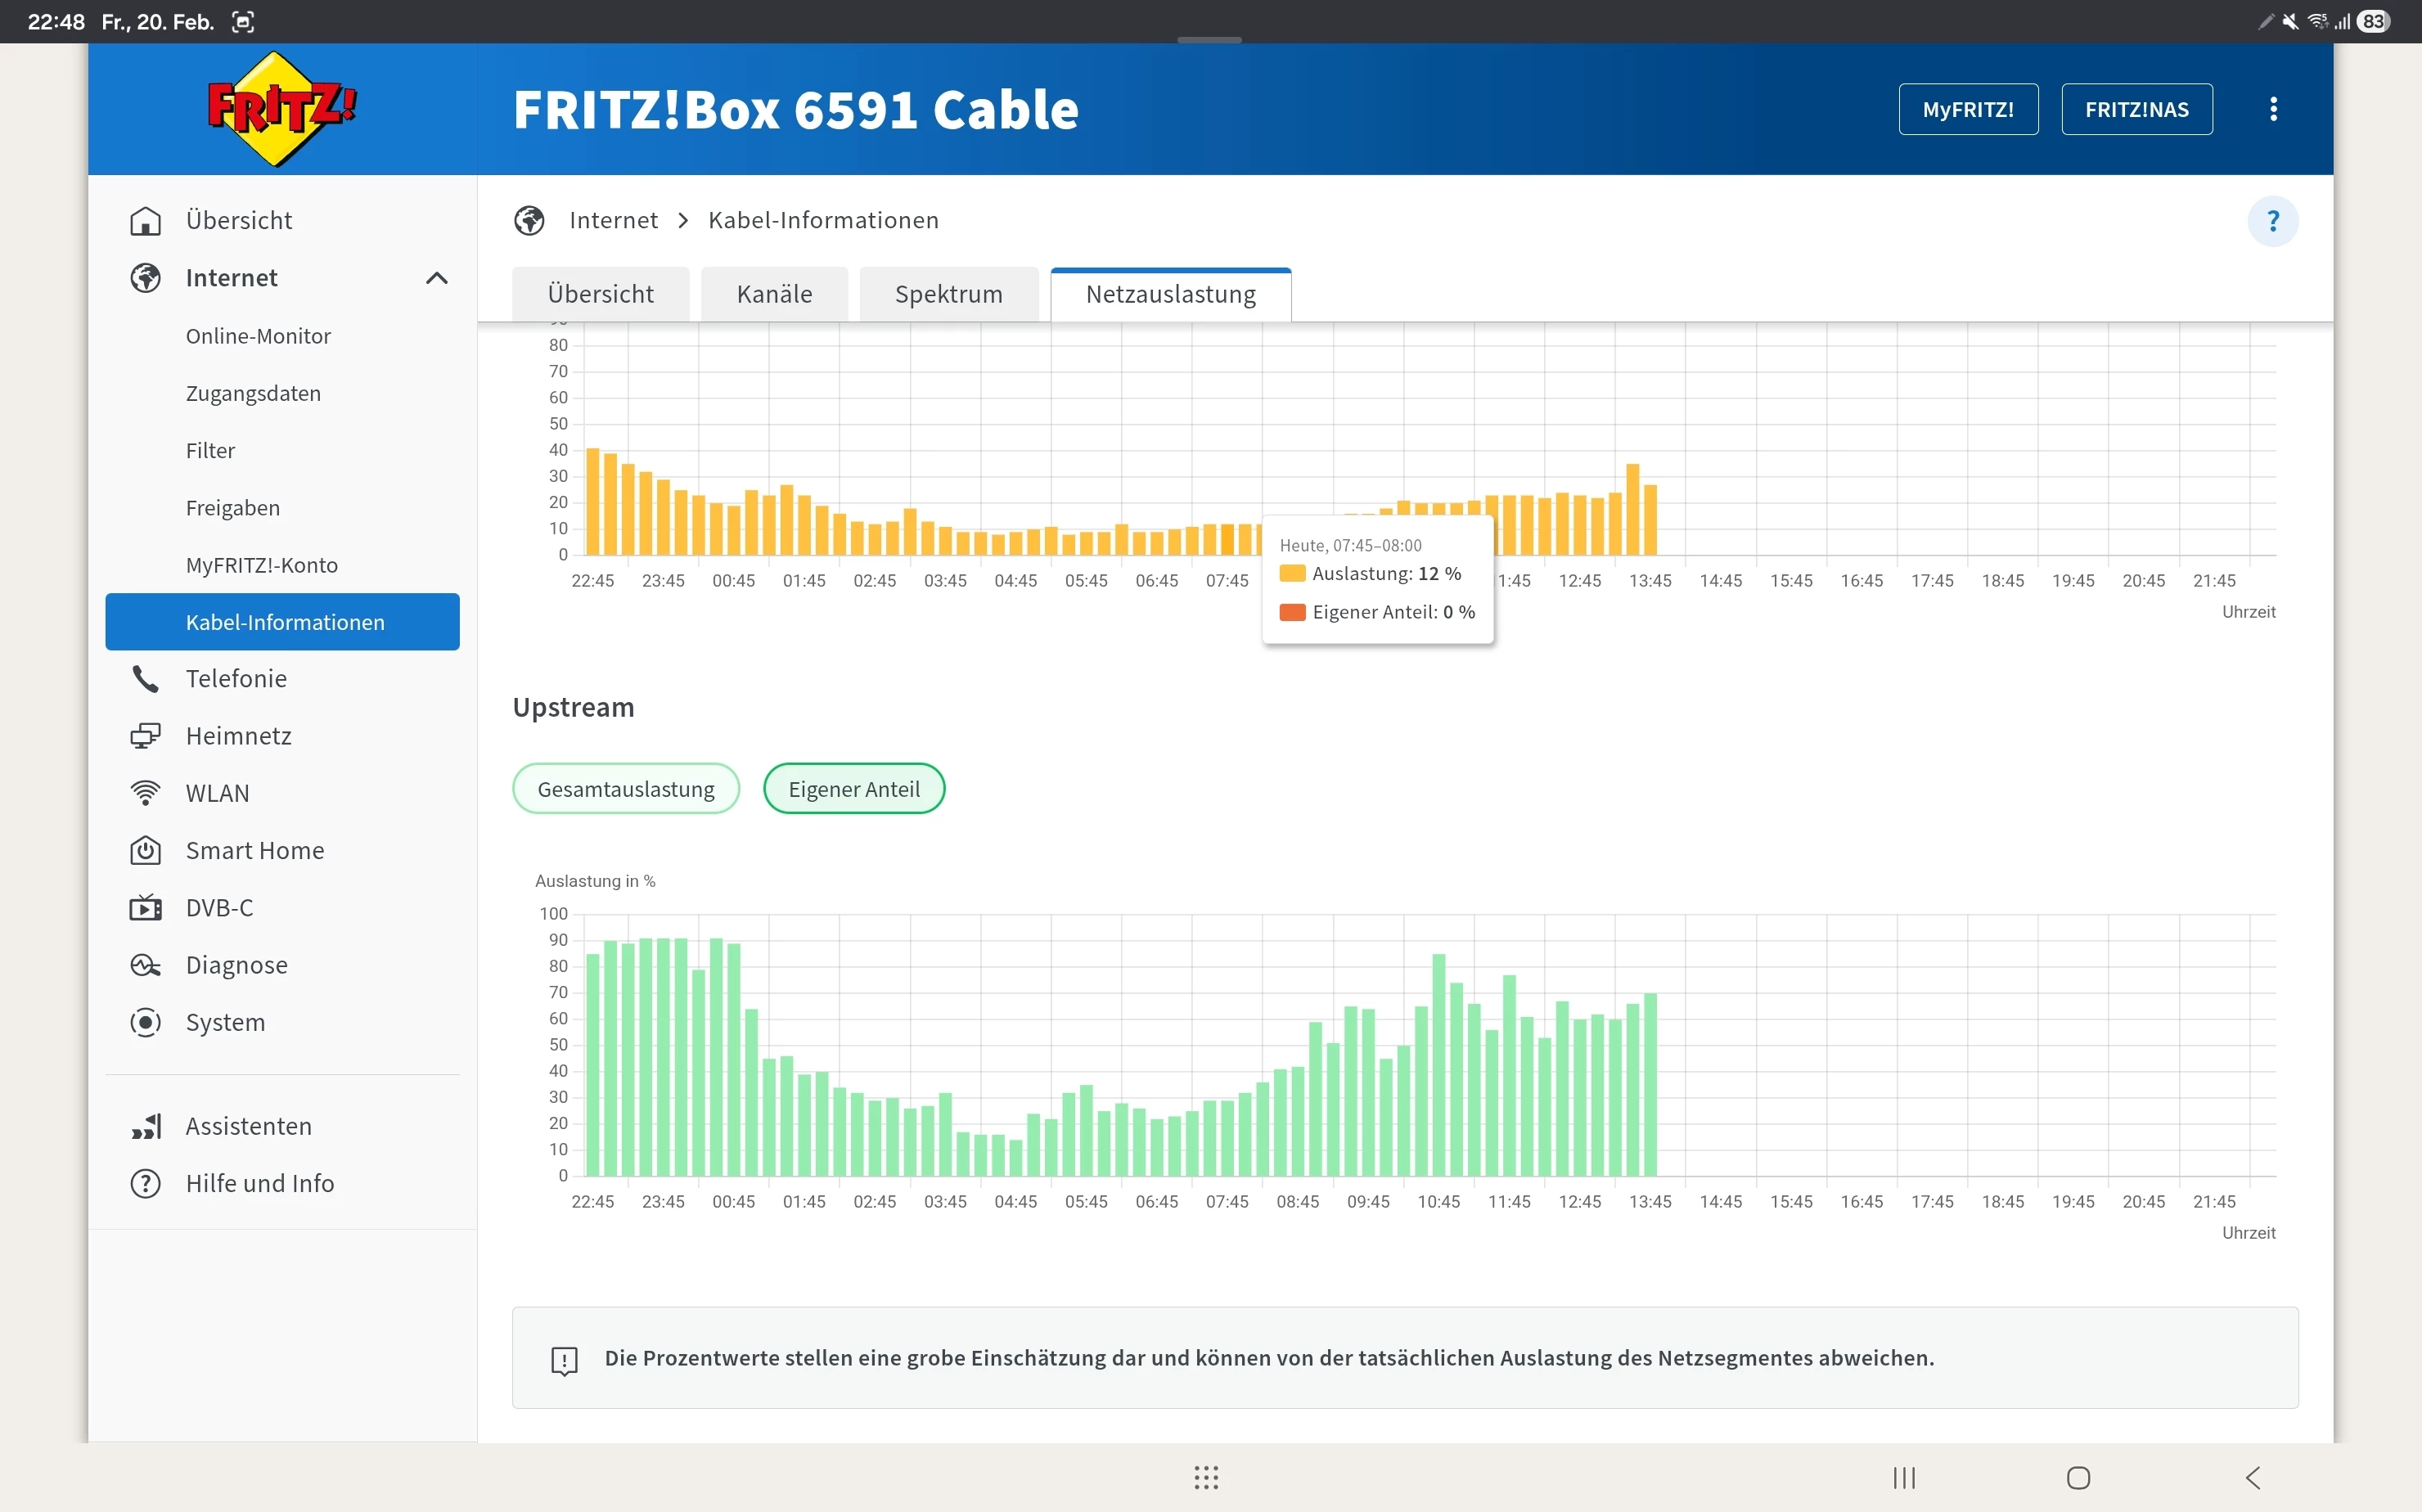Click the blue help question mark icon

(x=2272, y=221)
